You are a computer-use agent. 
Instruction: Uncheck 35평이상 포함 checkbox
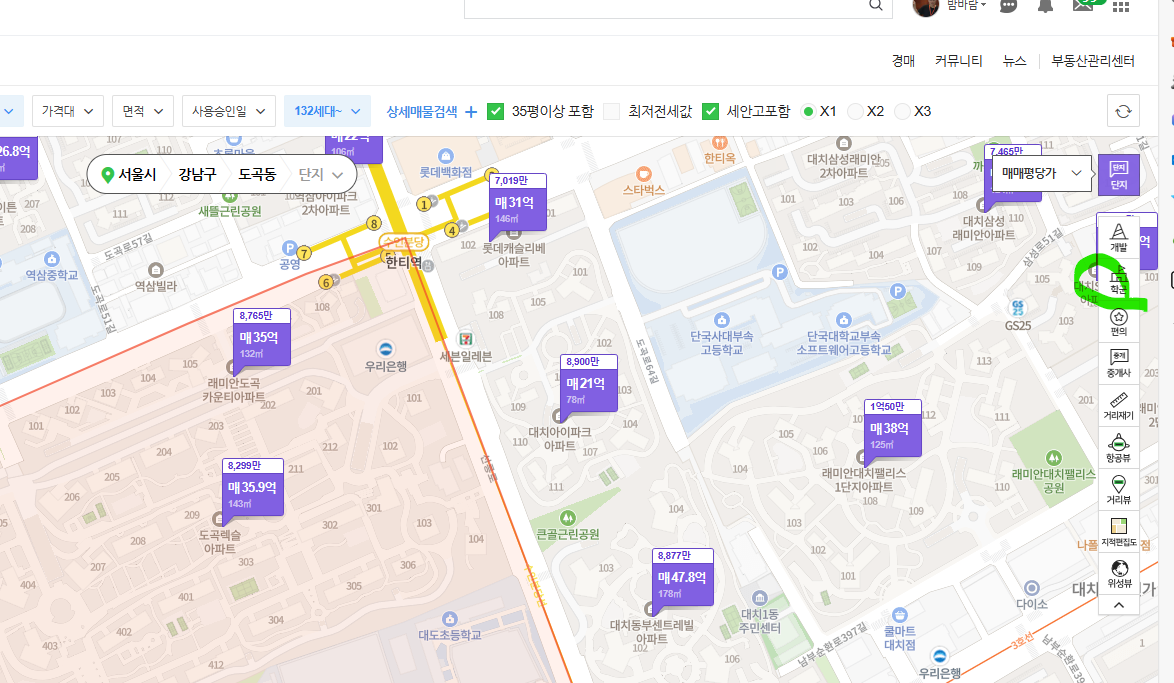point(495,112)
